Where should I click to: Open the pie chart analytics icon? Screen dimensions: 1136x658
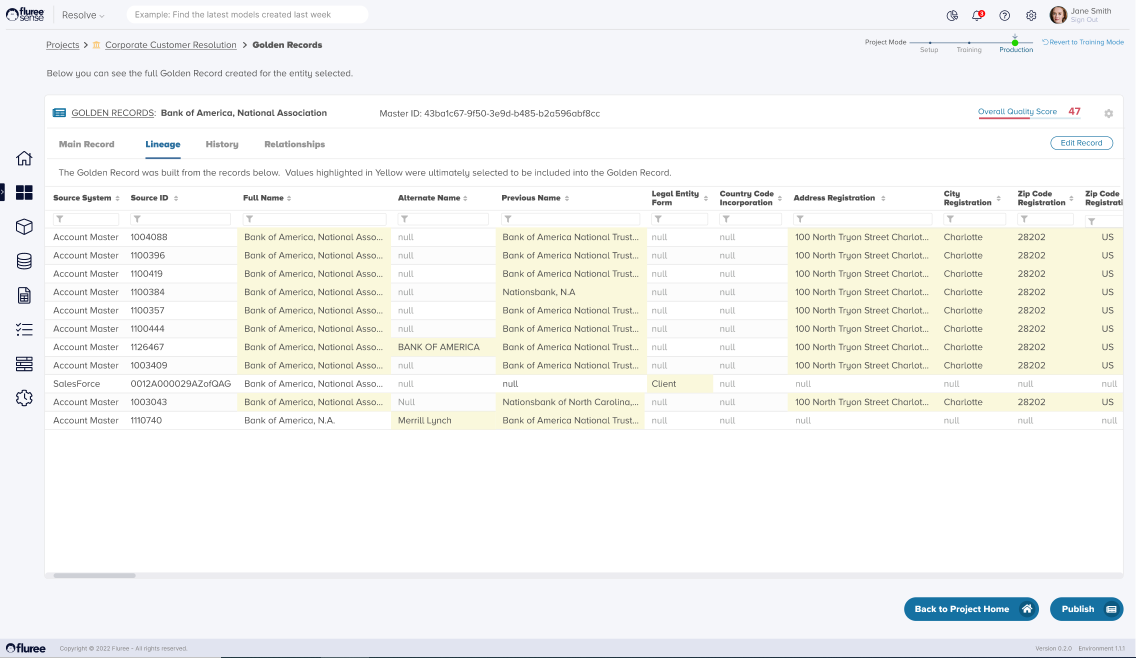click(x=952, y=15)
